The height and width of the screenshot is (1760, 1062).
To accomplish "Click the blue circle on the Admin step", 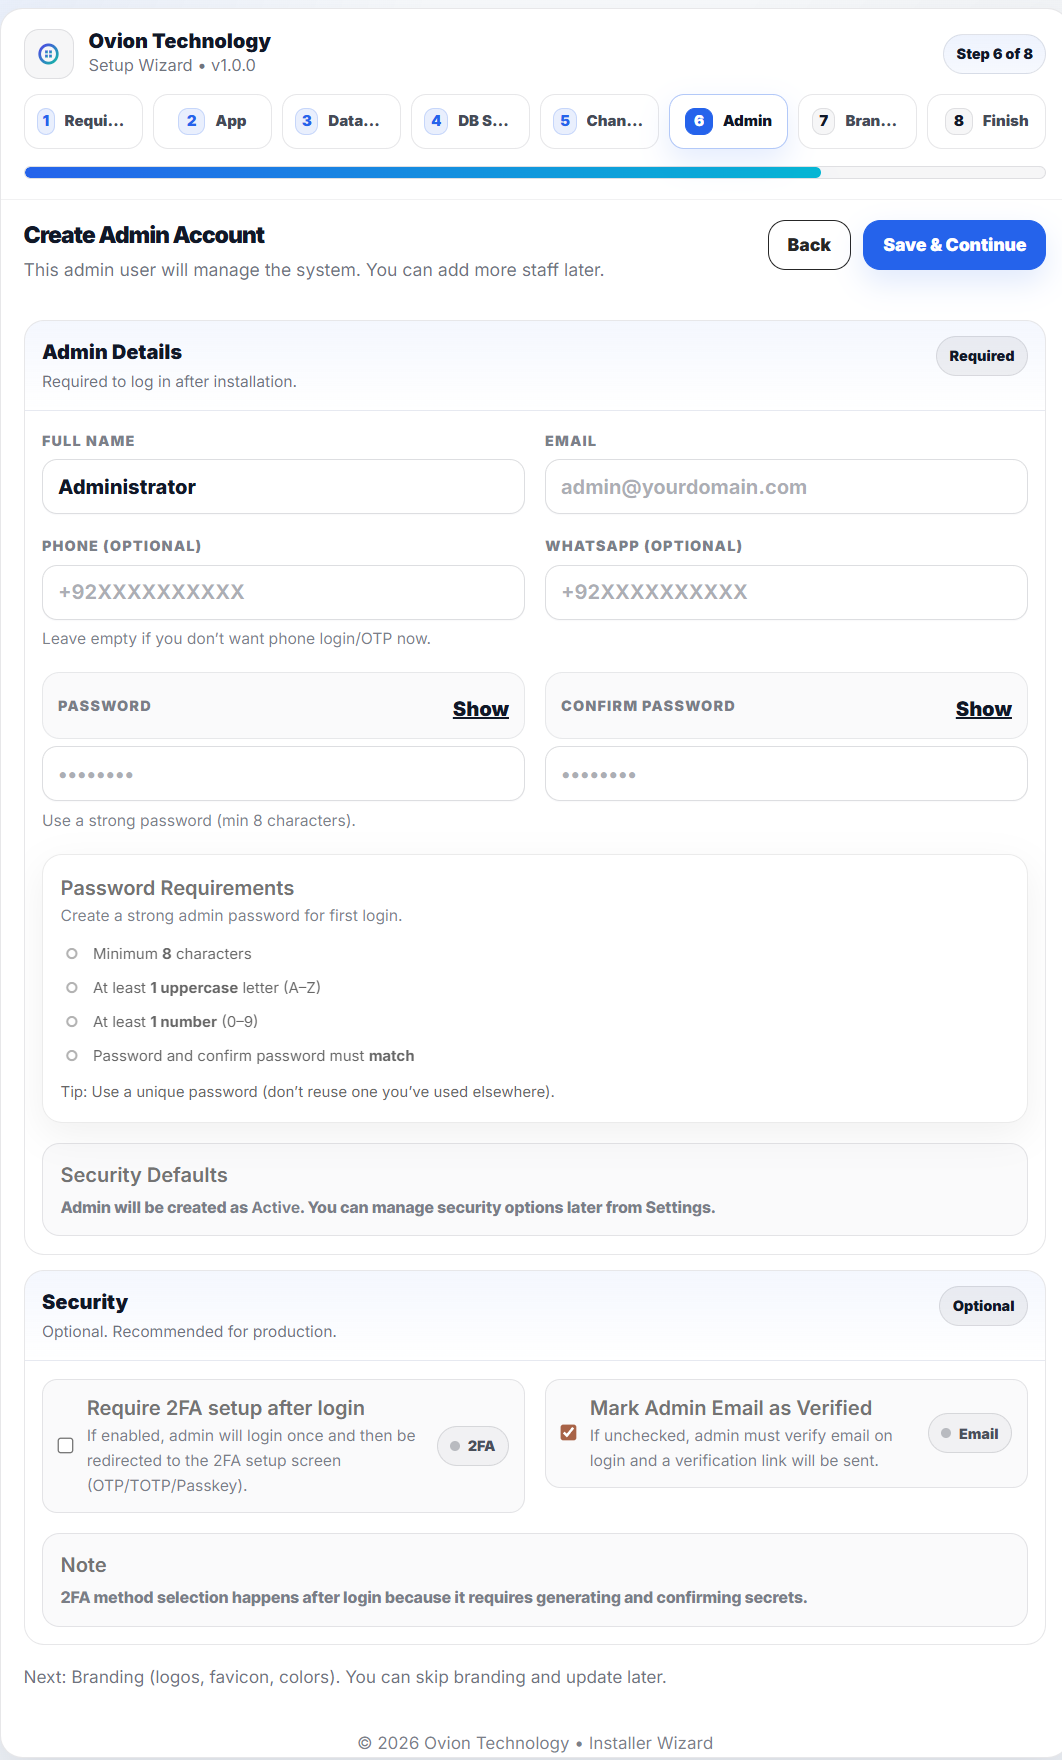I will tap(698, 120).
